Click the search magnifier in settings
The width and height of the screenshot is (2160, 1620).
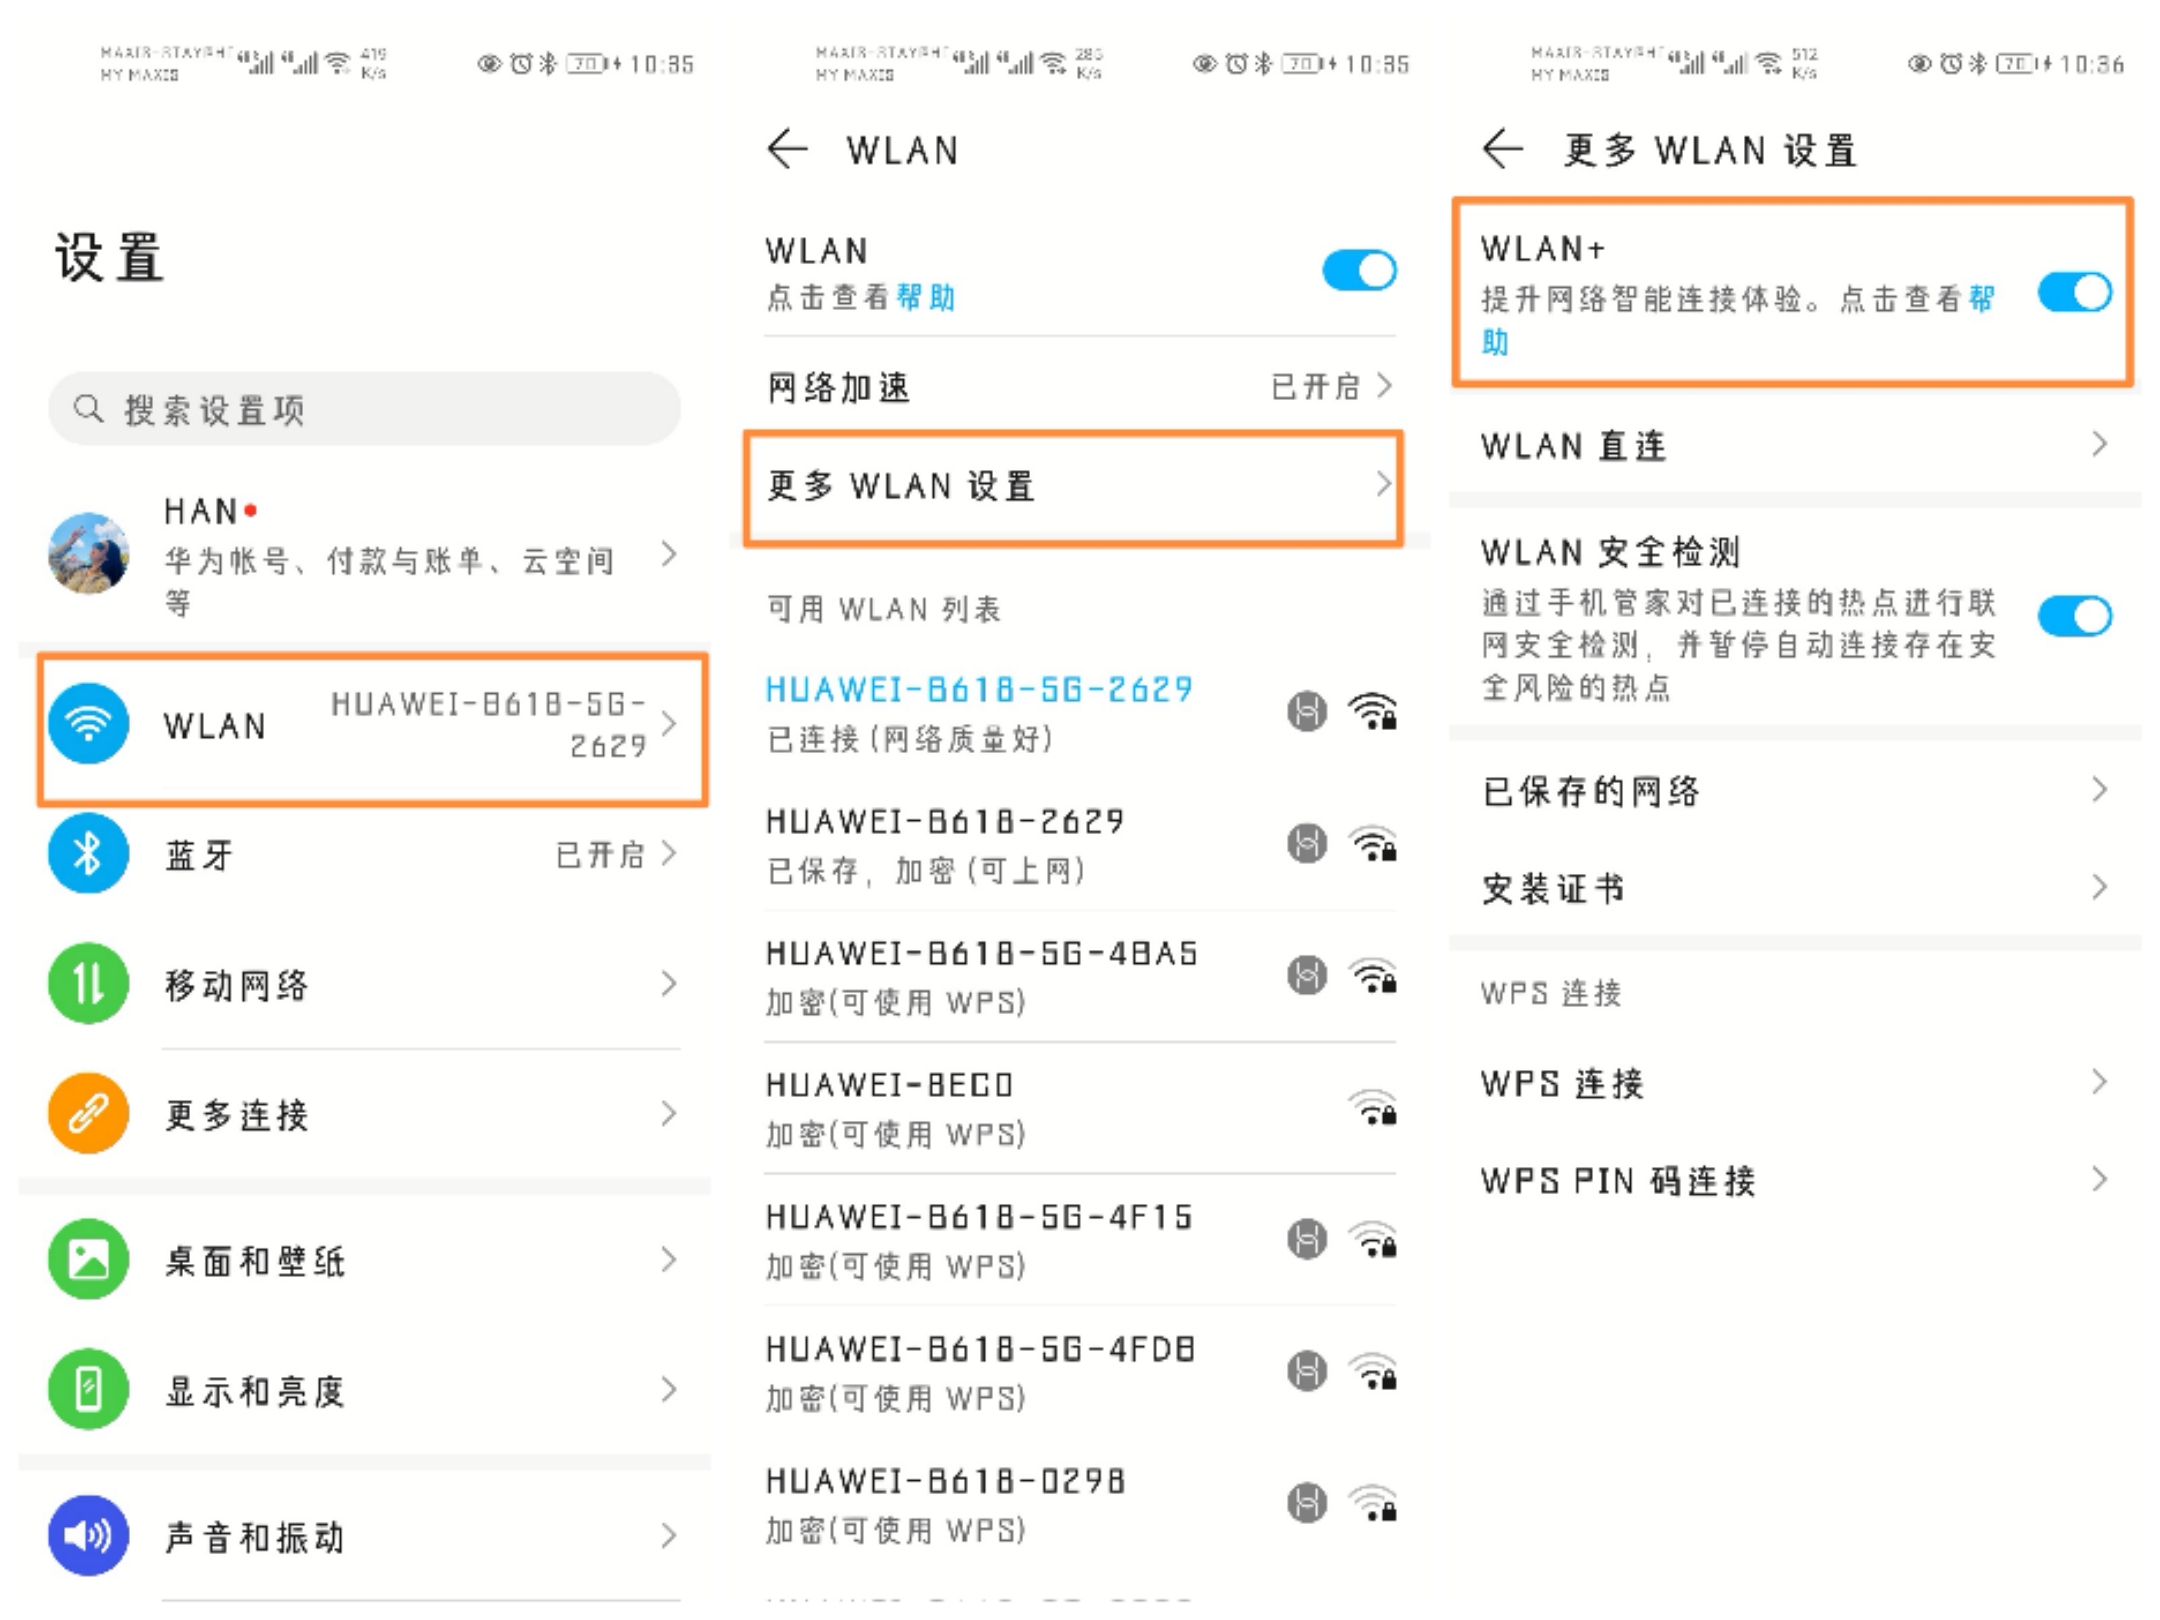[88, 408]
